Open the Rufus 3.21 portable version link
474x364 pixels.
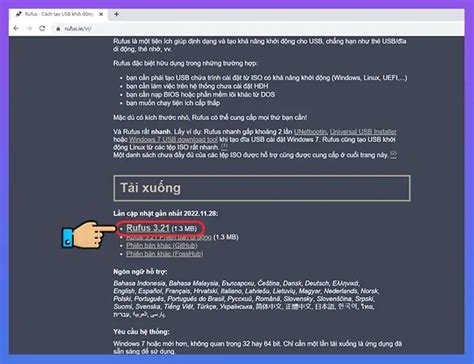tap(169, 237)
